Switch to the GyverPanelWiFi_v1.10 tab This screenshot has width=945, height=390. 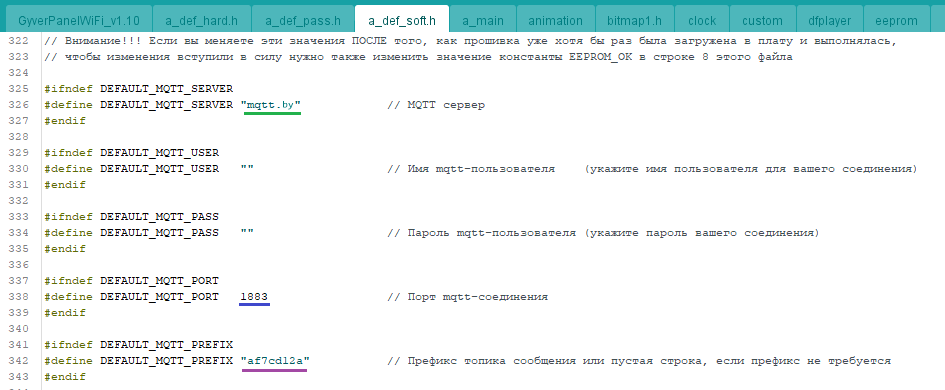[x=79, y=20]
